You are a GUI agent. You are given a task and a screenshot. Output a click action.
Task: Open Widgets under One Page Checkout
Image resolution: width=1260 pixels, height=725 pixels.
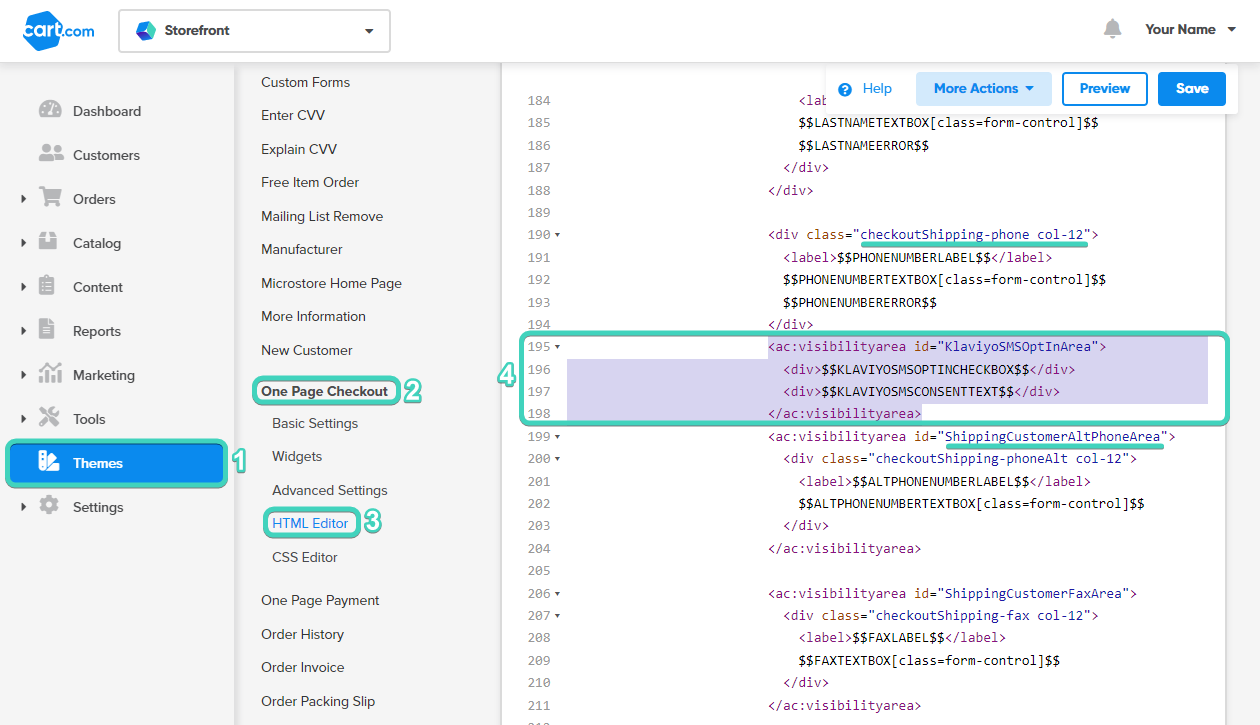pos(297,456)
